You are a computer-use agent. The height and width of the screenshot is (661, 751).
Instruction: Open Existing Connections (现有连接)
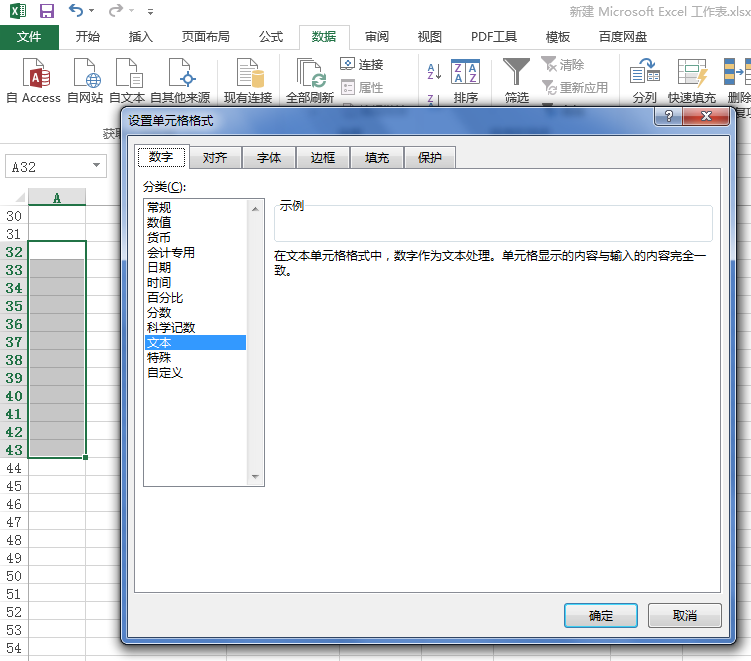[248, 81]
